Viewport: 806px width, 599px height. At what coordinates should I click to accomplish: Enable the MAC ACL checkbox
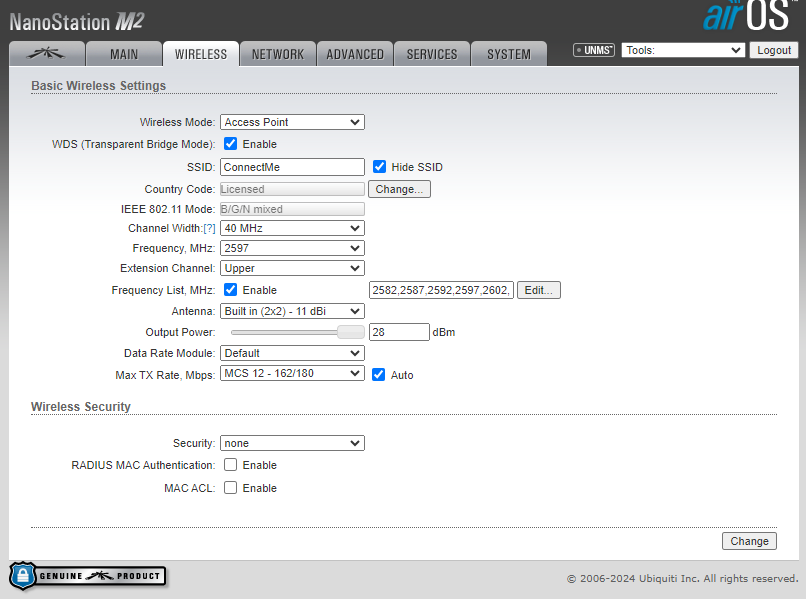coord(231,488)
